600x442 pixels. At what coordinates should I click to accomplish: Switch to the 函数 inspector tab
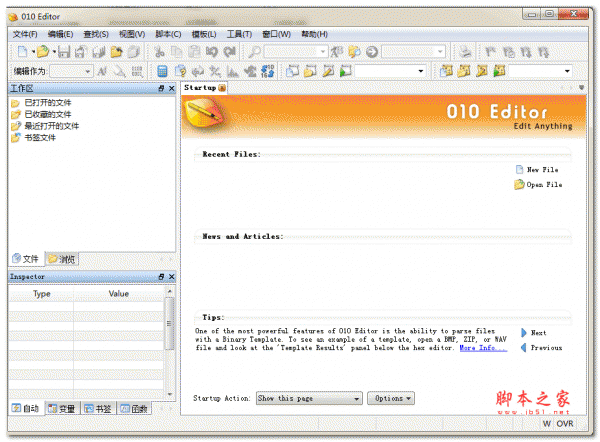tap(134, 409)
